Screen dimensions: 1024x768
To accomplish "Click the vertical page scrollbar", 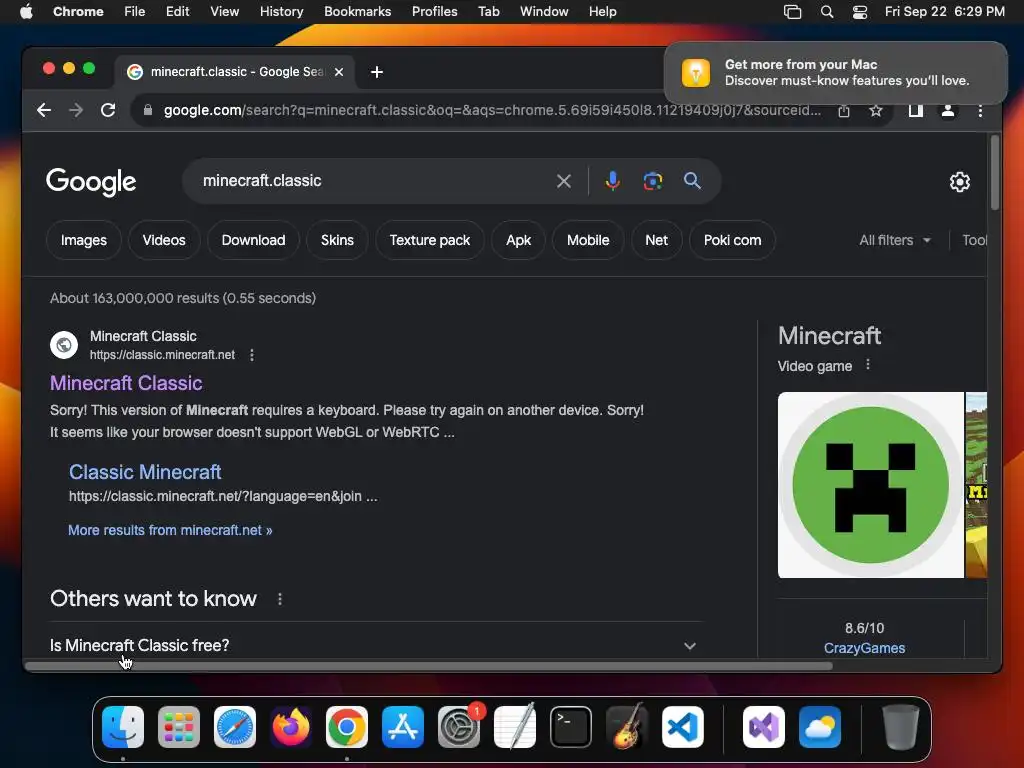I will 995,173.
